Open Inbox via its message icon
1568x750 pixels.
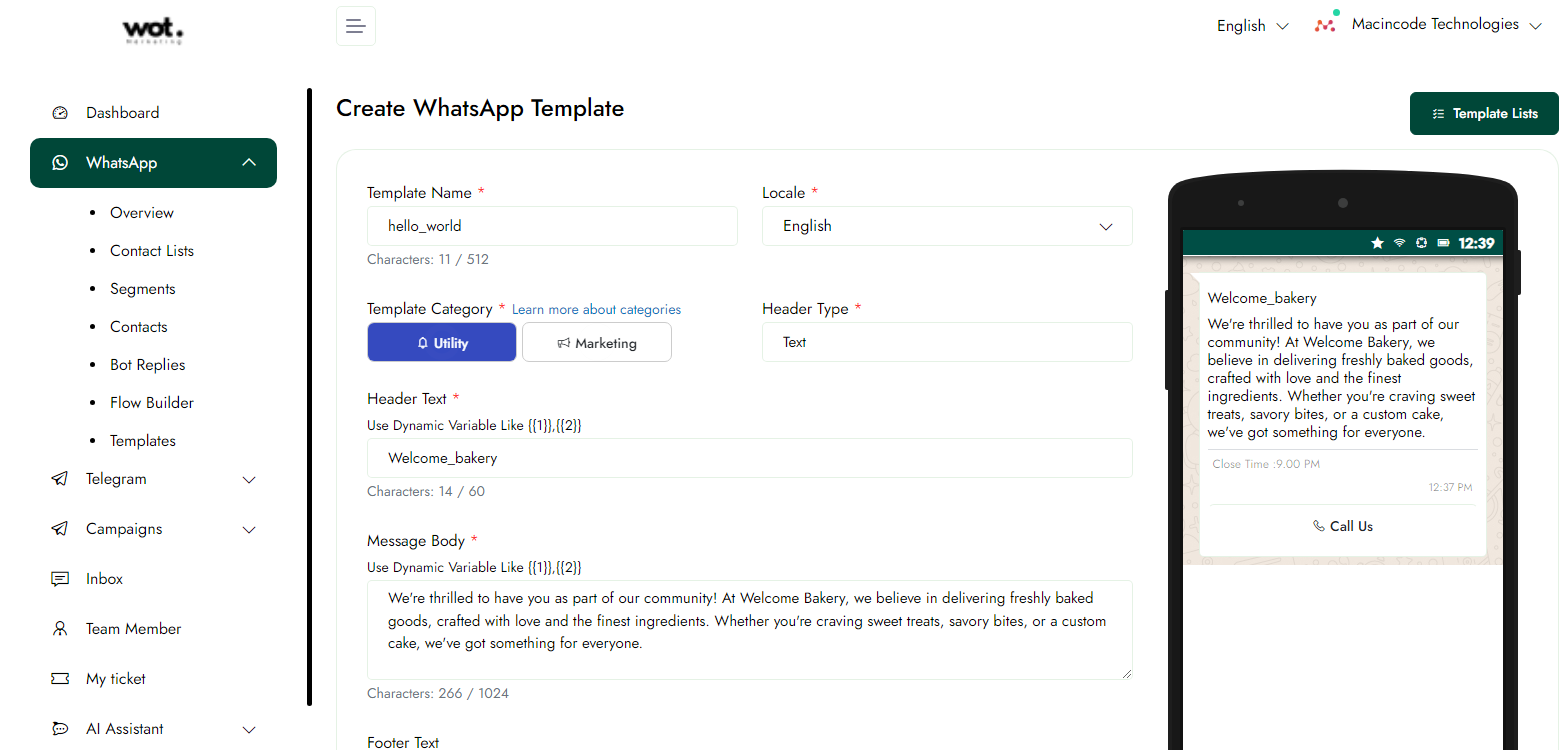point(60,579)
